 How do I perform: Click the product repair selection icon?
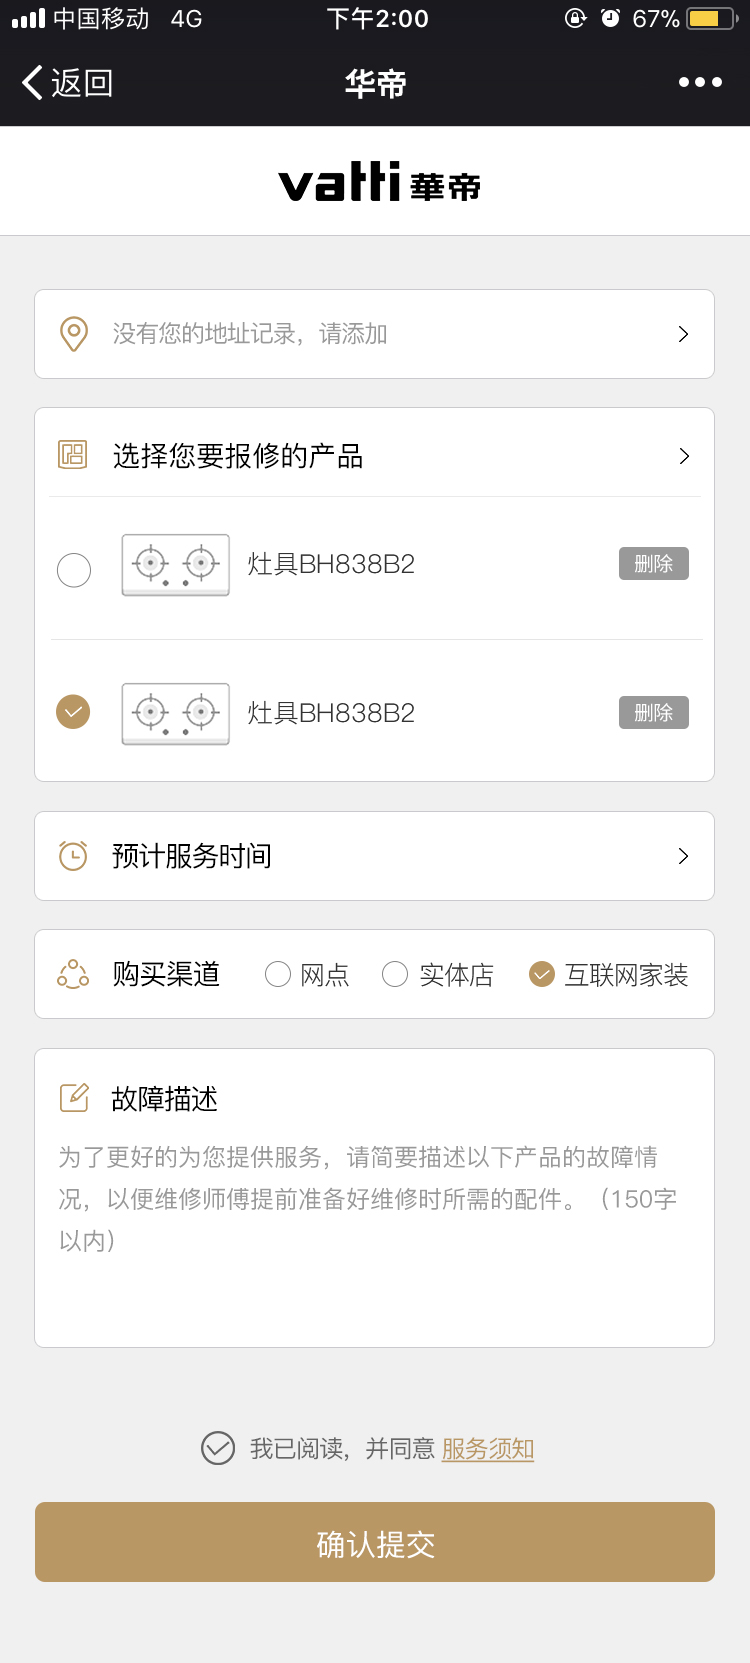73,455
